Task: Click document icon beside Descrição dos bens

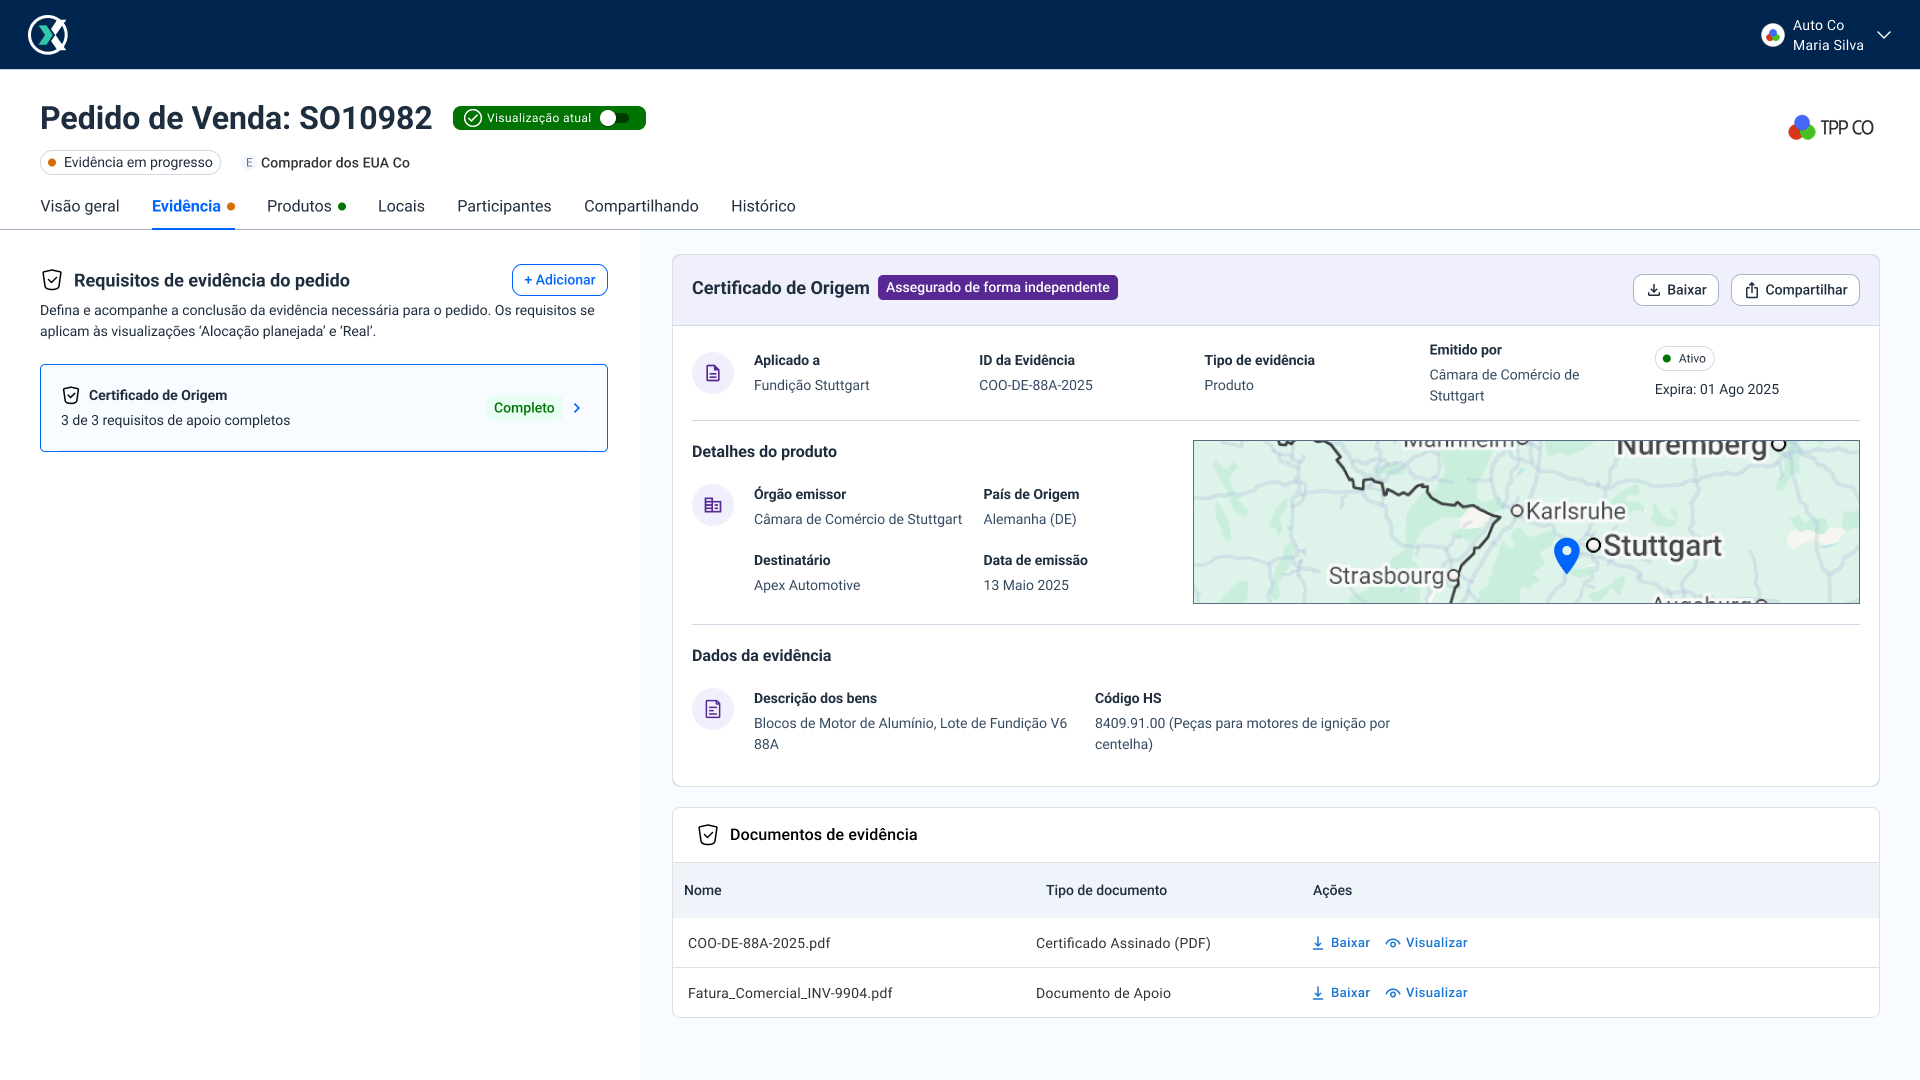Action: click(713, 709)
